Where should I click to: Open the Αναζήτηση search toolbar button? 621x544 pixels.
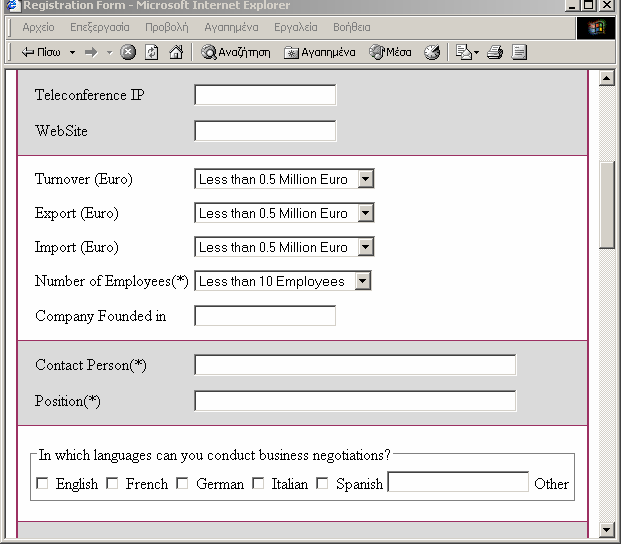coord(236,52)
